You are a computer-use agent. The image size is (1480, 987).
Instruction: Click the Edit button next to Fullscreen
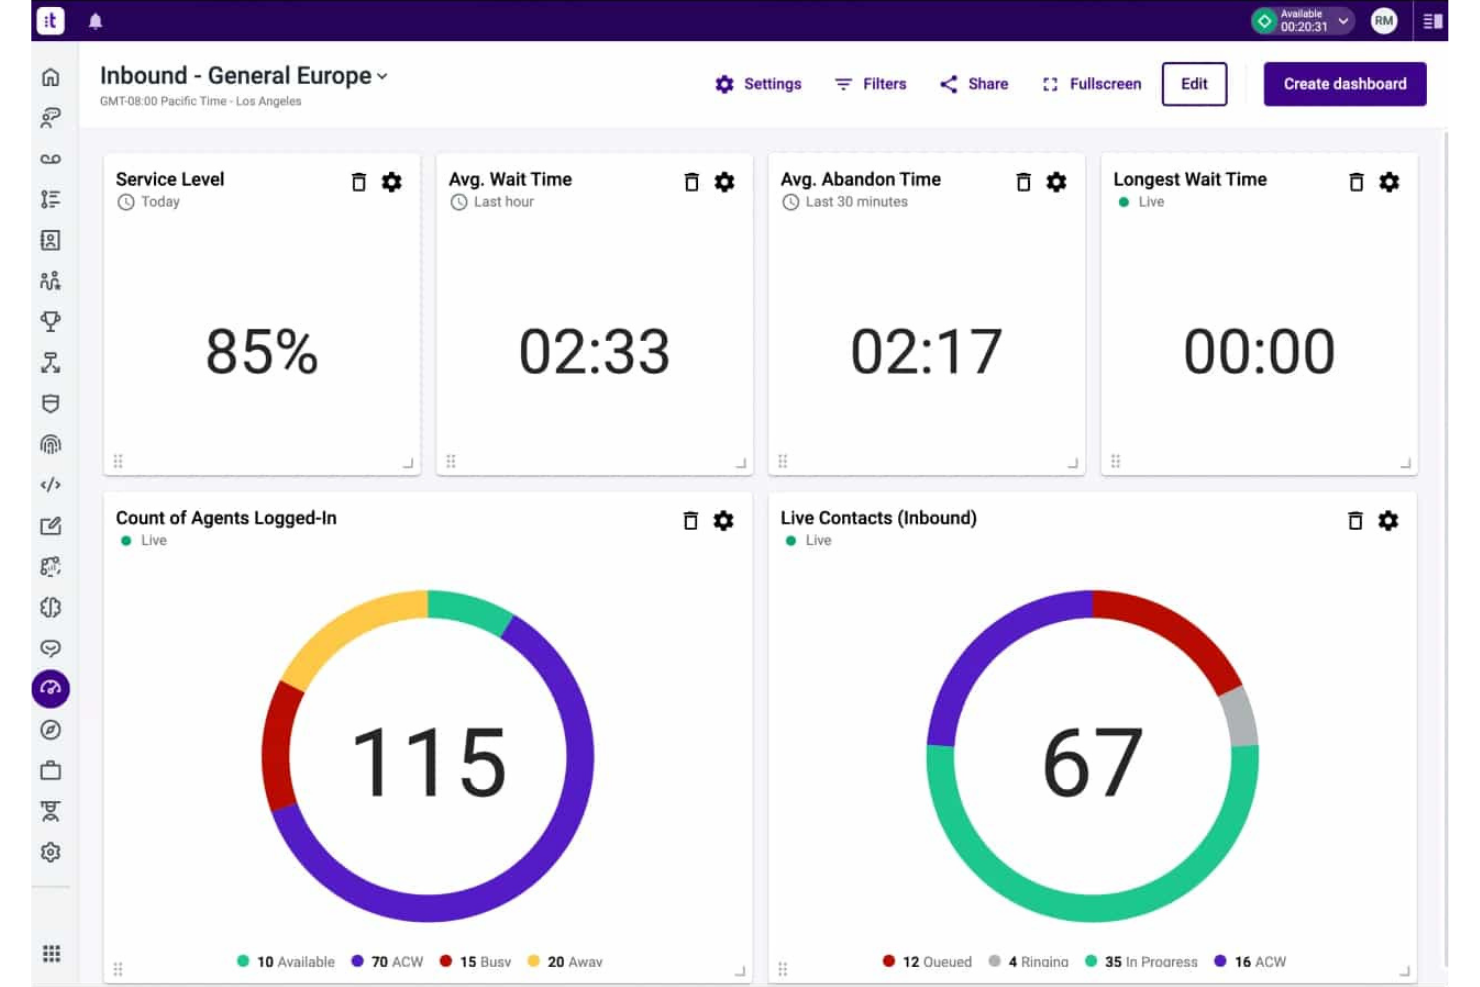click(x=1194, y=84)
